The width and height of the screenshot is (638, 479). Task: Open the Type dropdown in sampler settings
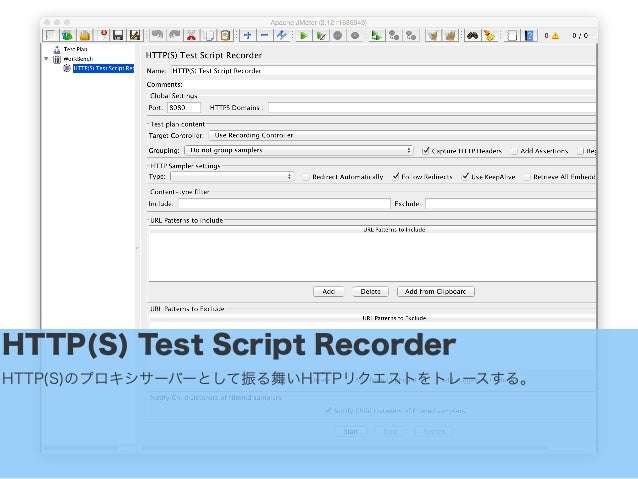click(232, 177)
